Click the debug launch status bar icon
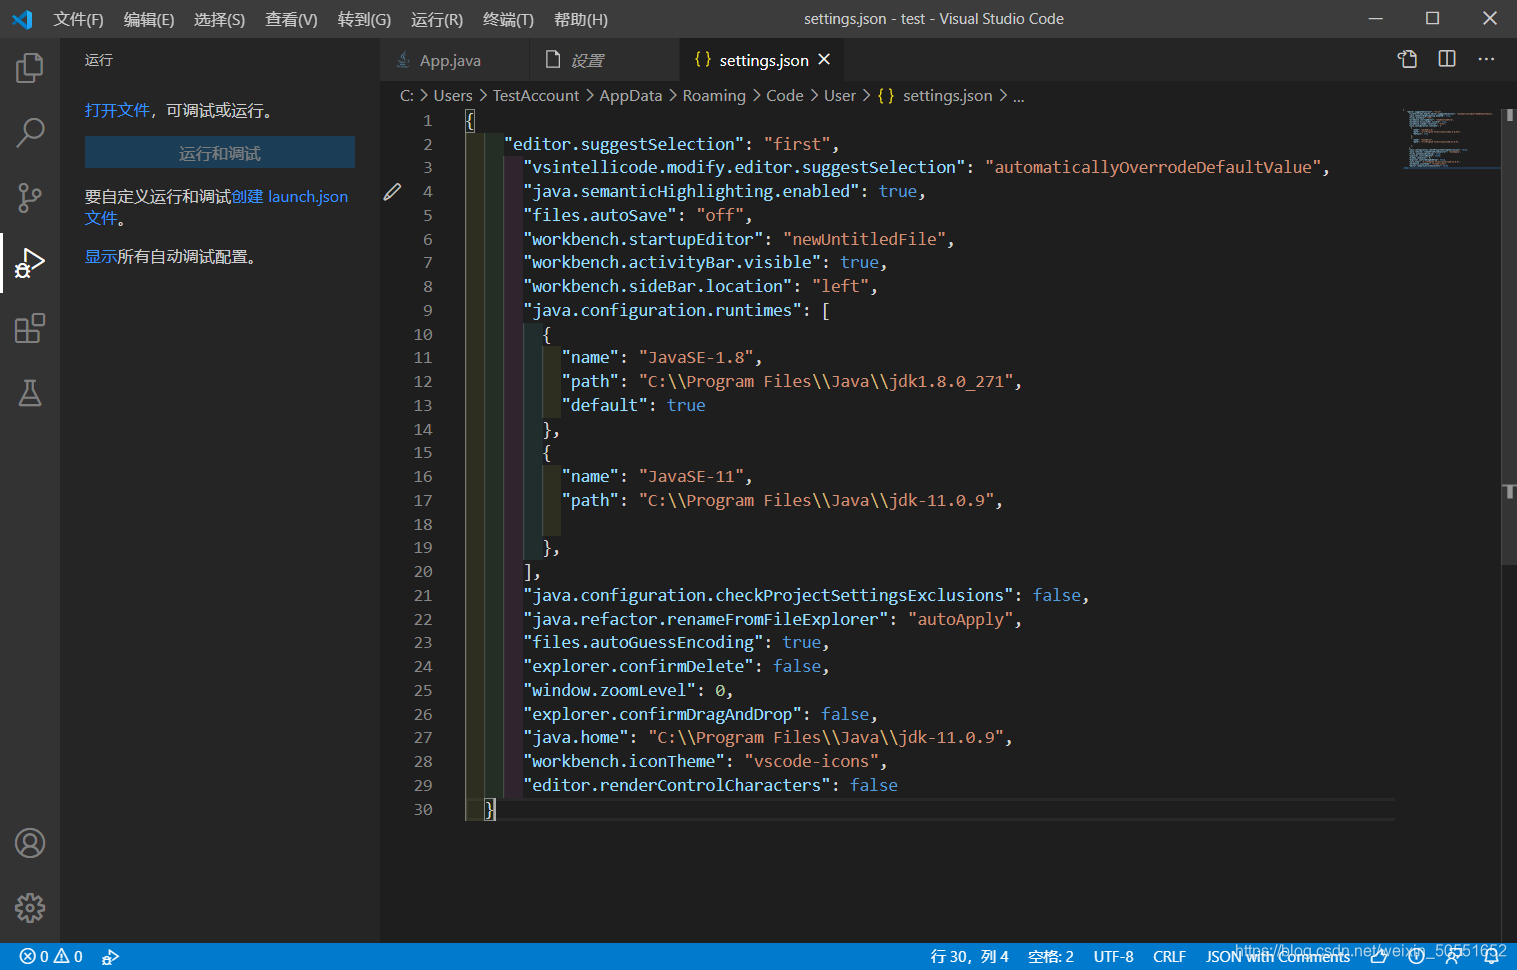The width and height of the screenshot is (1517, 970). (x=110, y=956)
